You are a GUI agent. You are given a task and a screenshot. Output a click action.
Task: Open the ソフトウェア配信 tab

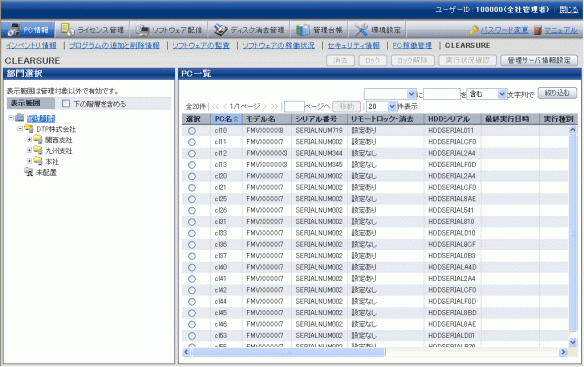pos(168,30)
